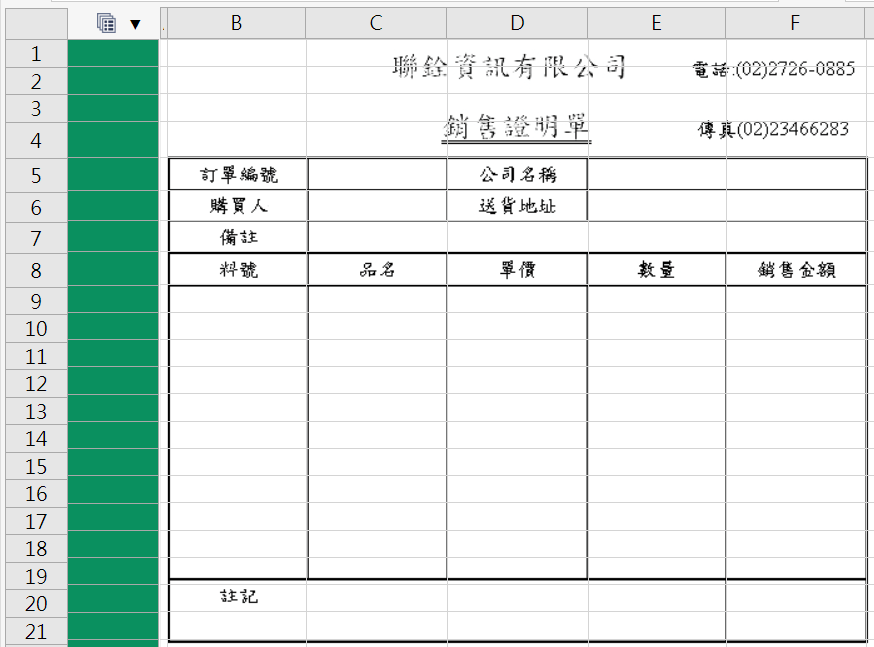Select column C header
Viewport: 874px width, 647px height.
376,23
